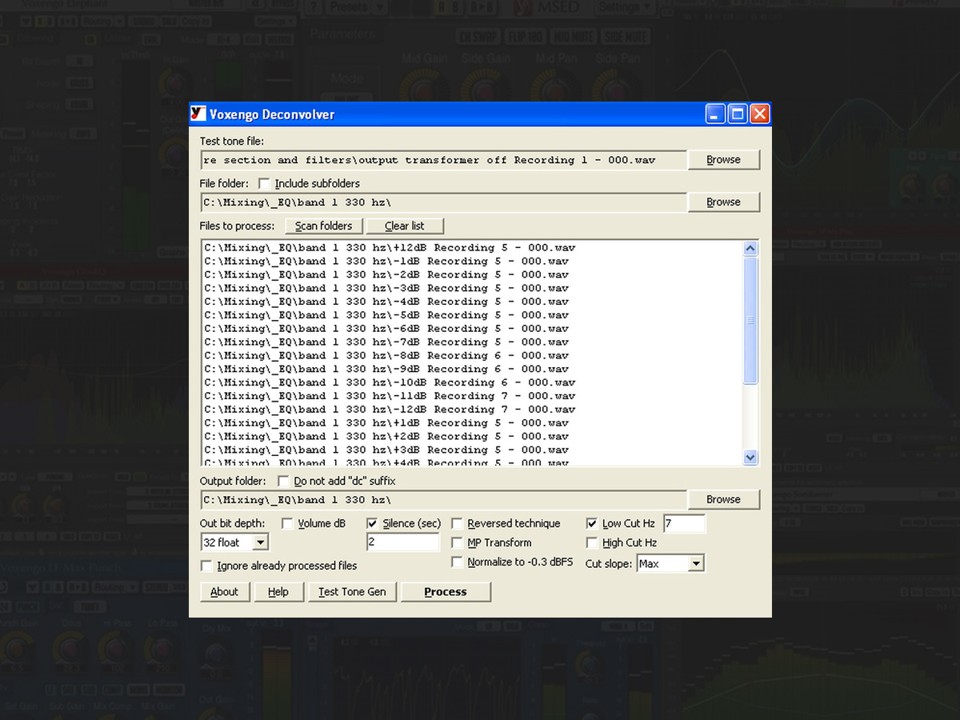Open the Cut slope dropdown

click(696, 563)
